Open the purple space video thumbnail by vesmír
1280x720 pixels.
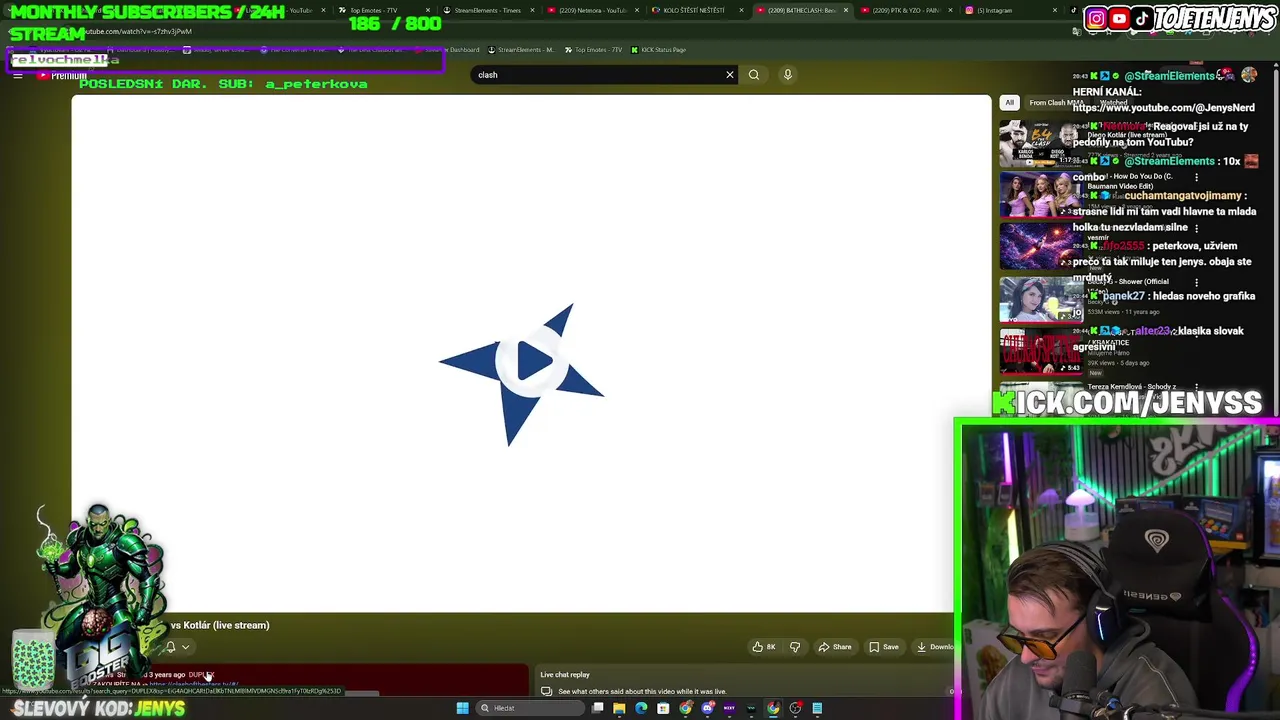coord(1041,246)
